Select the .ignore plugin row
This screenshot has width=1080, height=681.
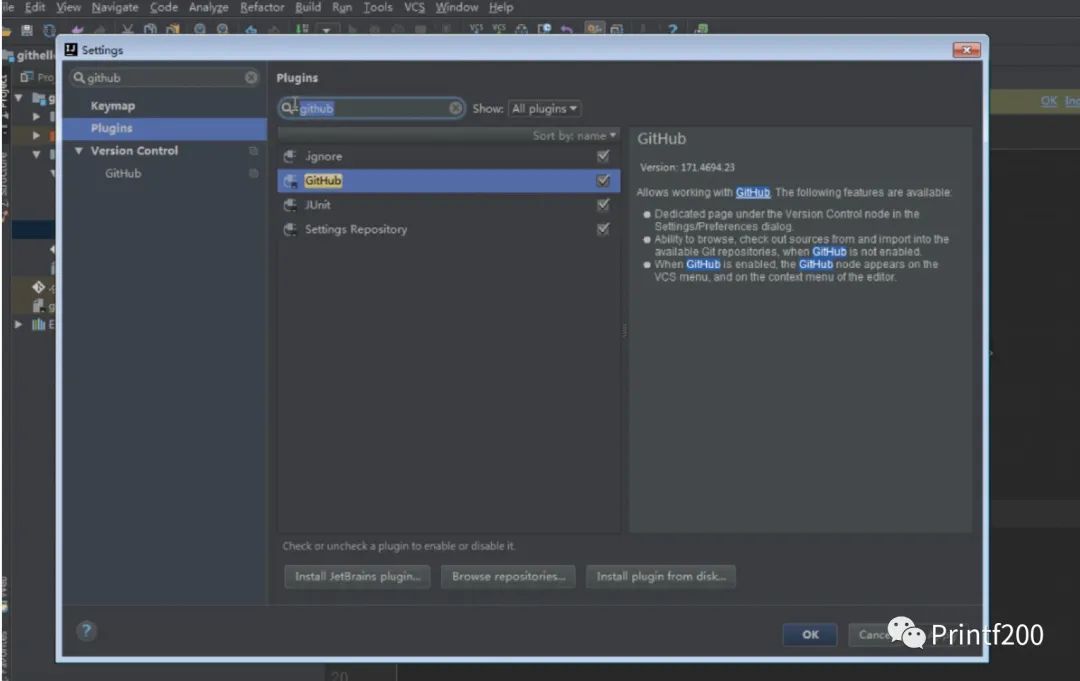tap(448, 156)
